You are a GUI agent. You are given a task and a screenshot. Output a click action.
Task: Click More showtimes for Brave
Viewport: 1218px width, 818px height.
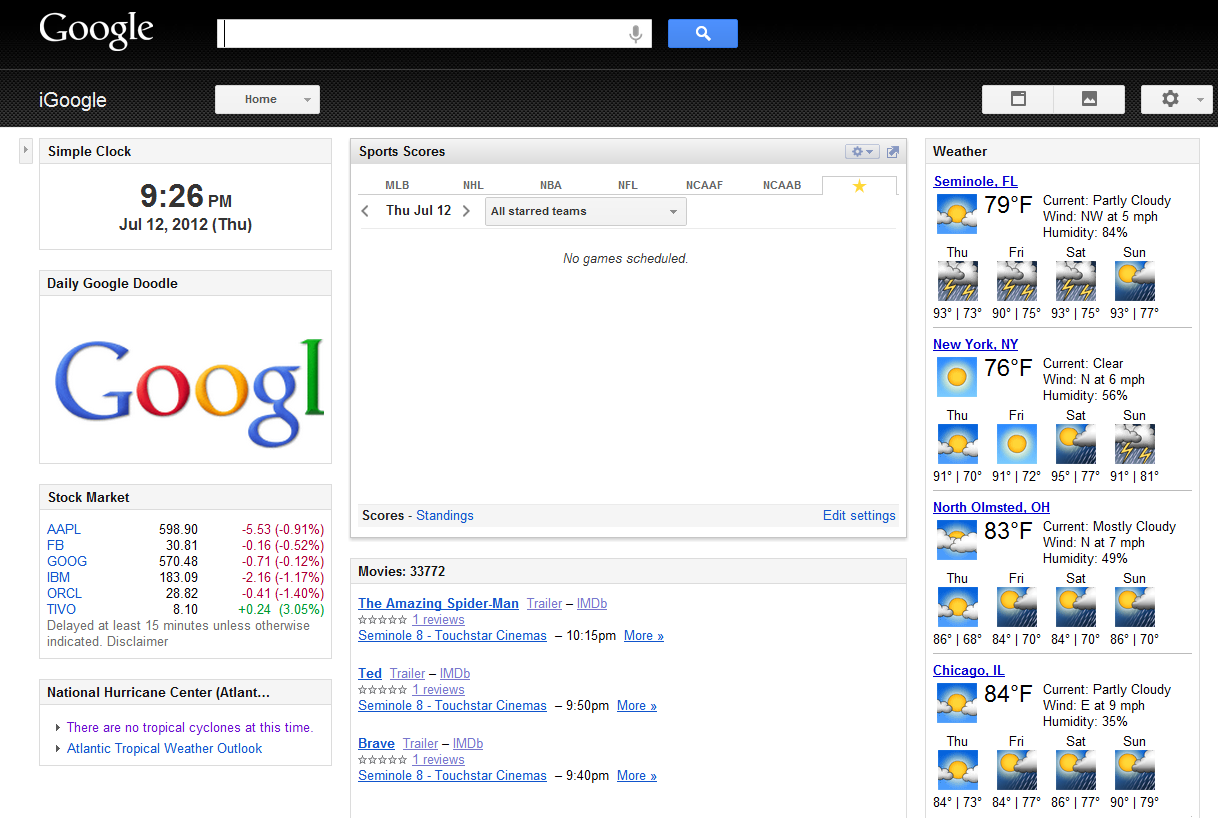[x=637, y=775]
